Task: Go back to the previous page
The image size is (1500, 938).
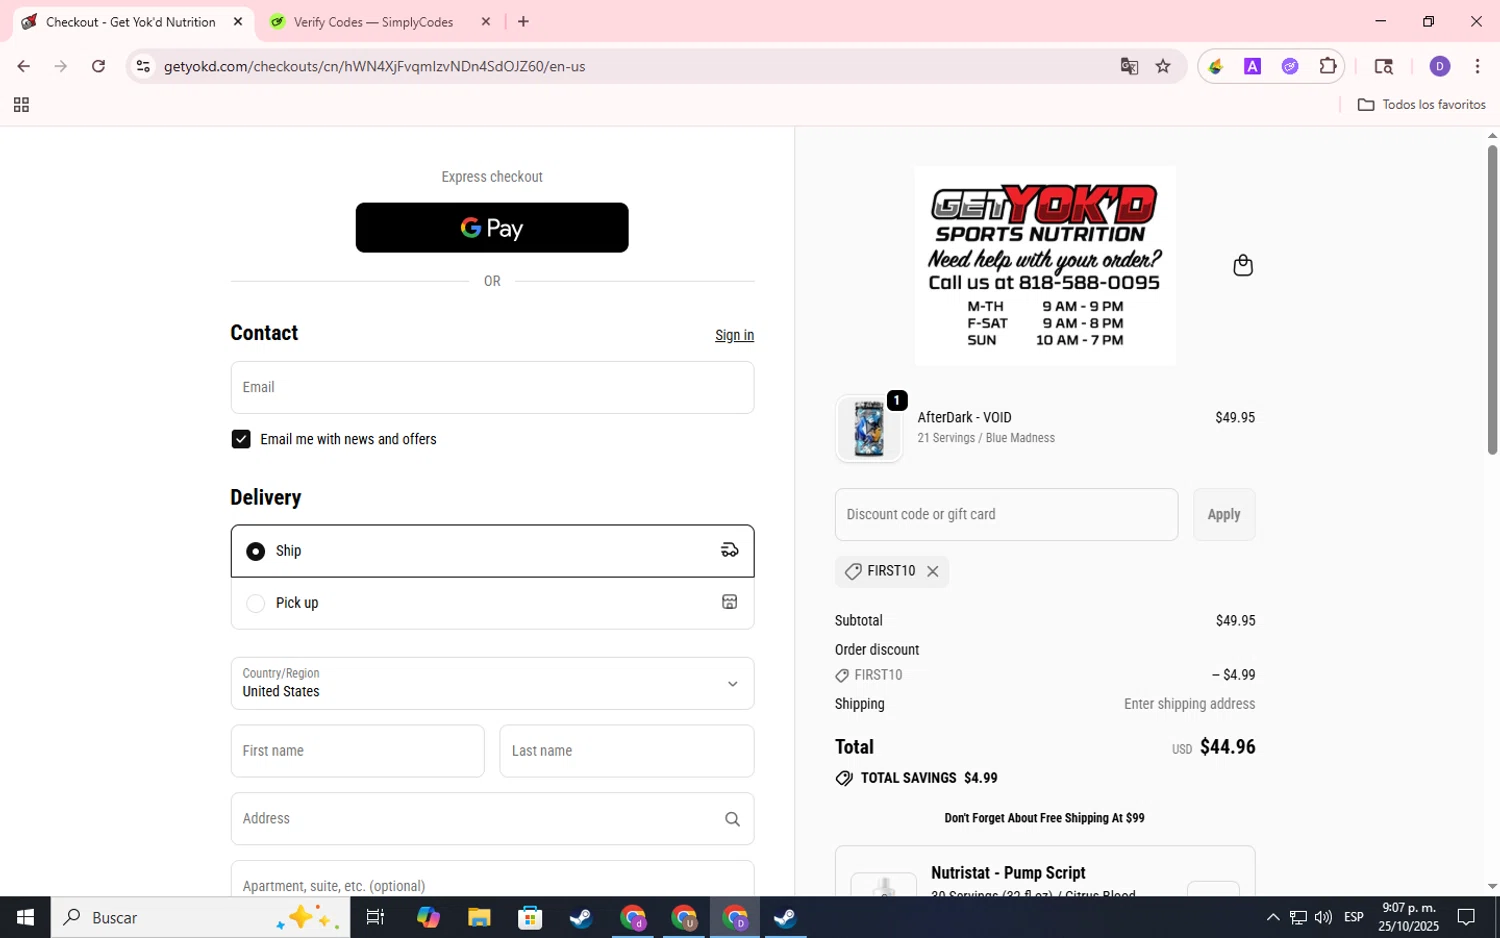Action: point(23,66)
